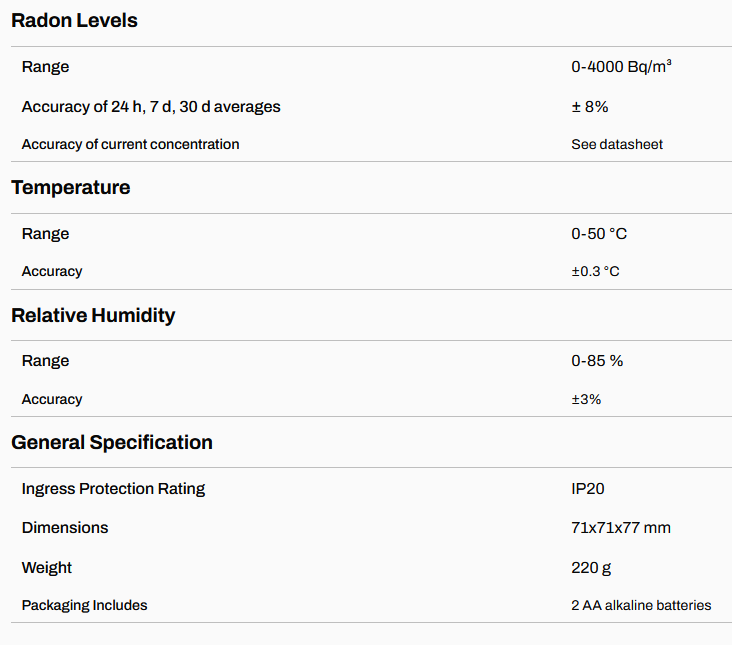
Task: Open the See datasheet text
Action: tap(616, 144)
